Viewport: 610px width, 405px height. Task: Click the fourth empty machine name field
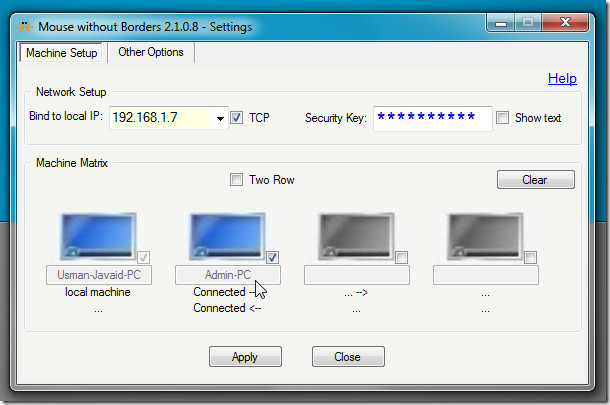(486, 275)
